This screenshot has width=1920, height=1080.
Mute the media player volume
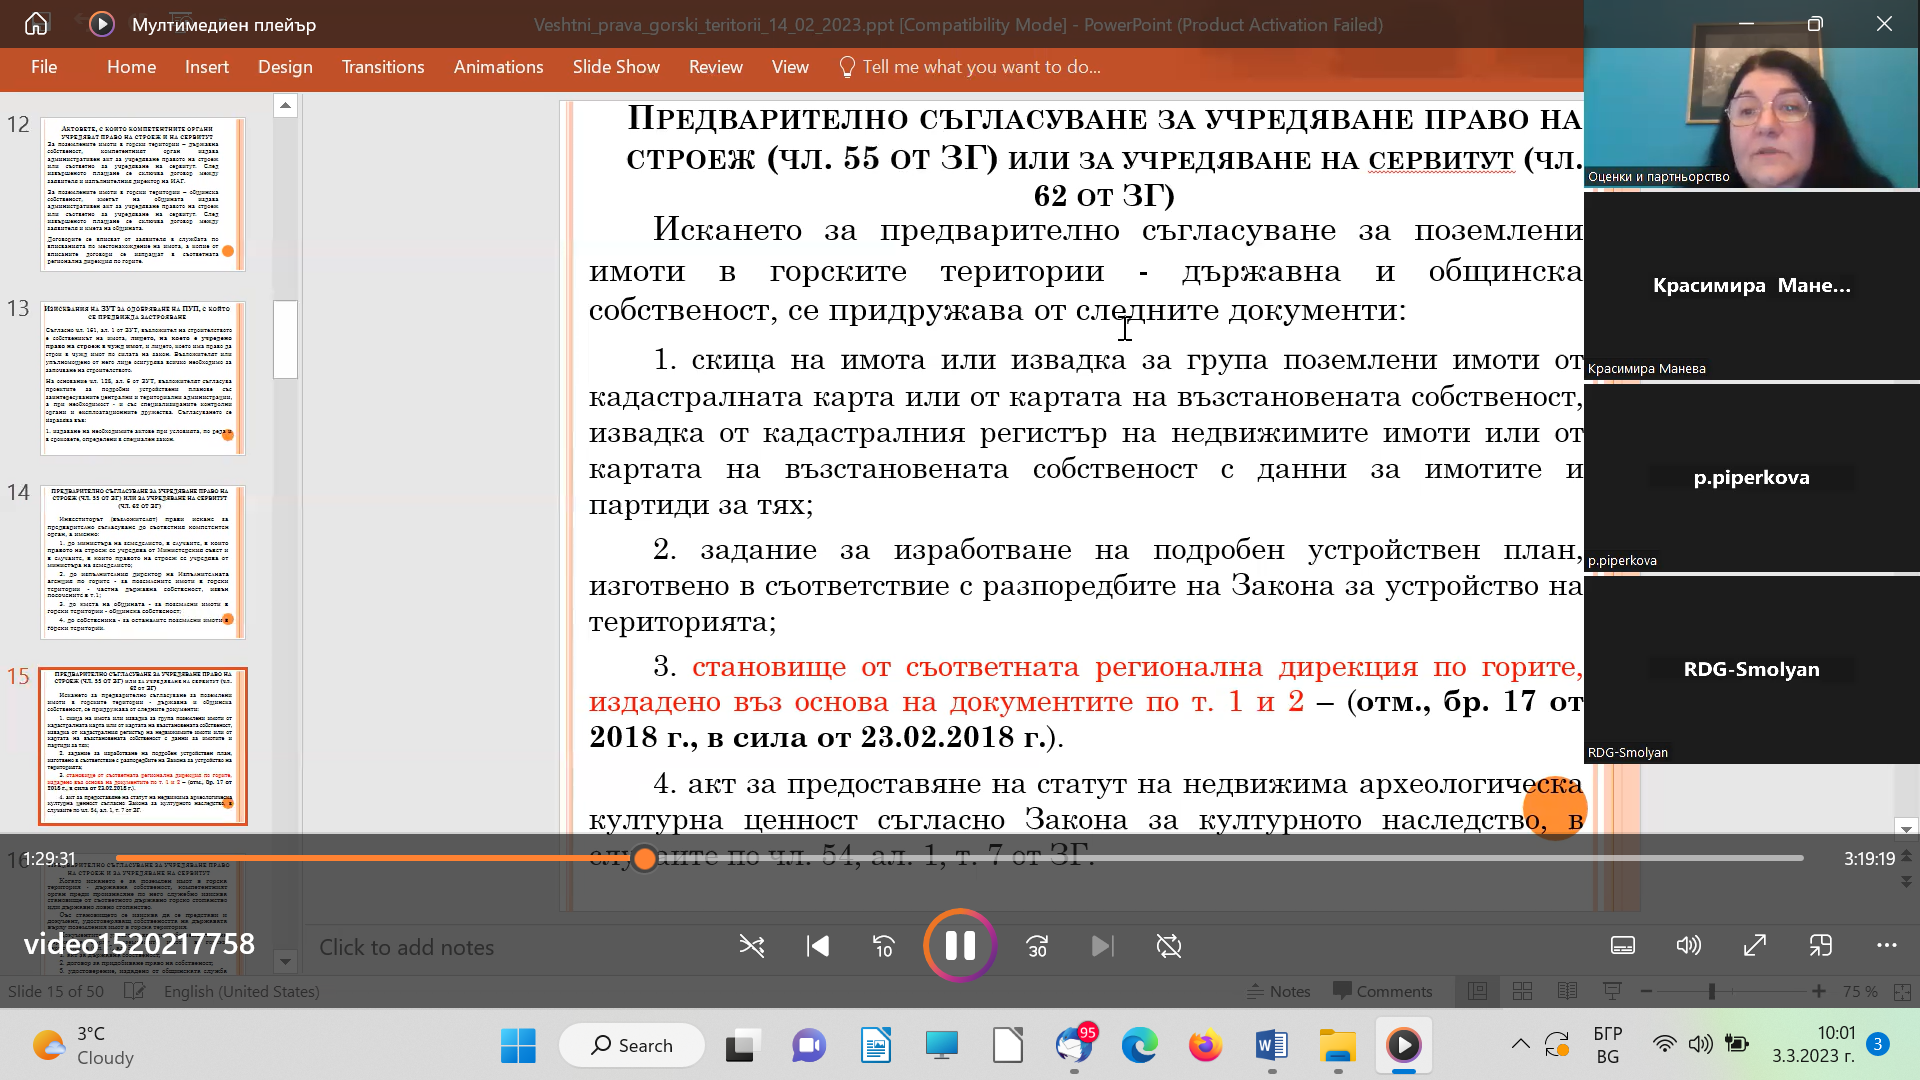tap(1688, 946)
